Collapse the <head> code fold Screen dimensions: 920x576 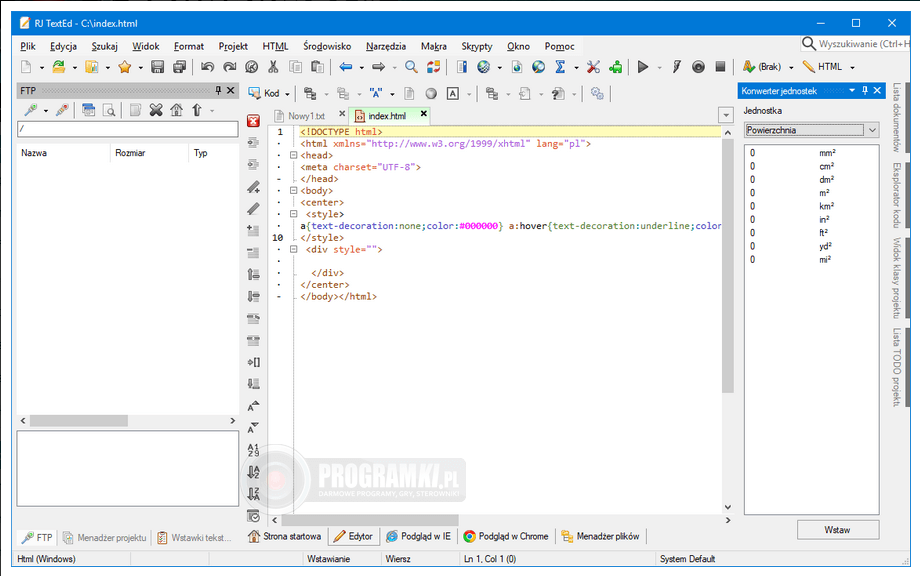click(293, 155)
